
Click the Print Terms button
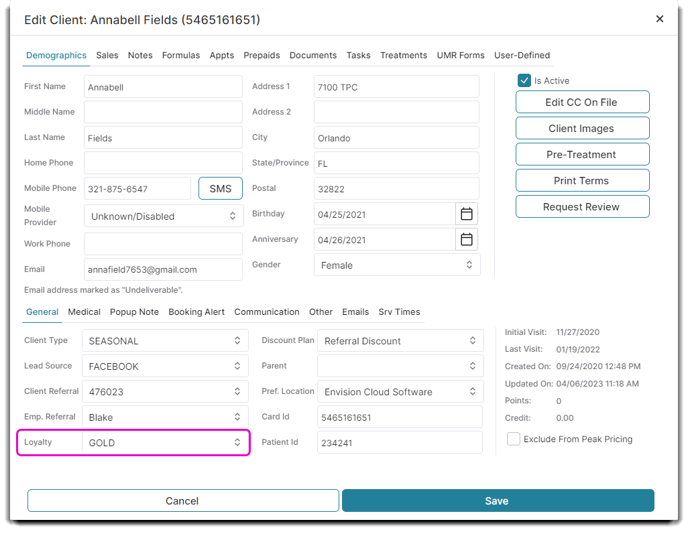click(582, 181)
